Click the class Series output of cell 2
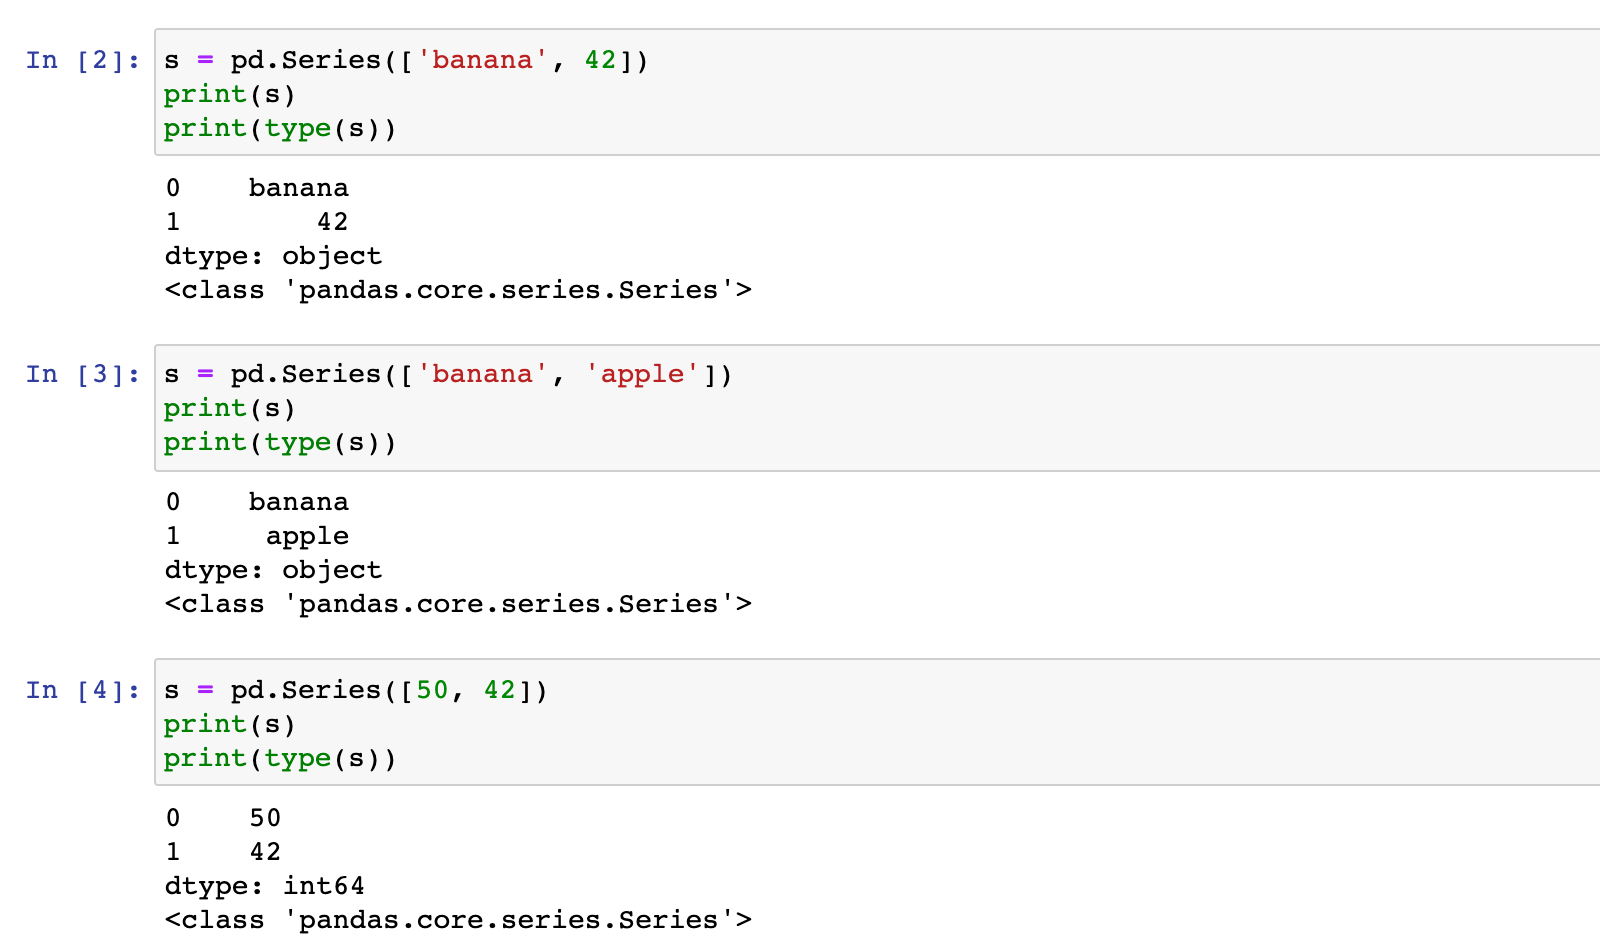Image resolution: width=1600 pixels, height=948 pixels. point(458,290)
